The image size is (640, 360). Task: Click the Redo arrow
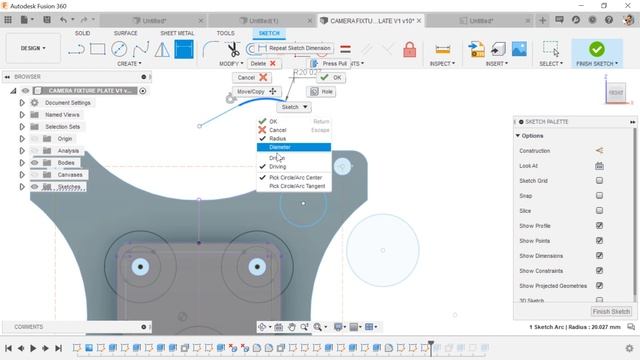(x=84, y=20)
